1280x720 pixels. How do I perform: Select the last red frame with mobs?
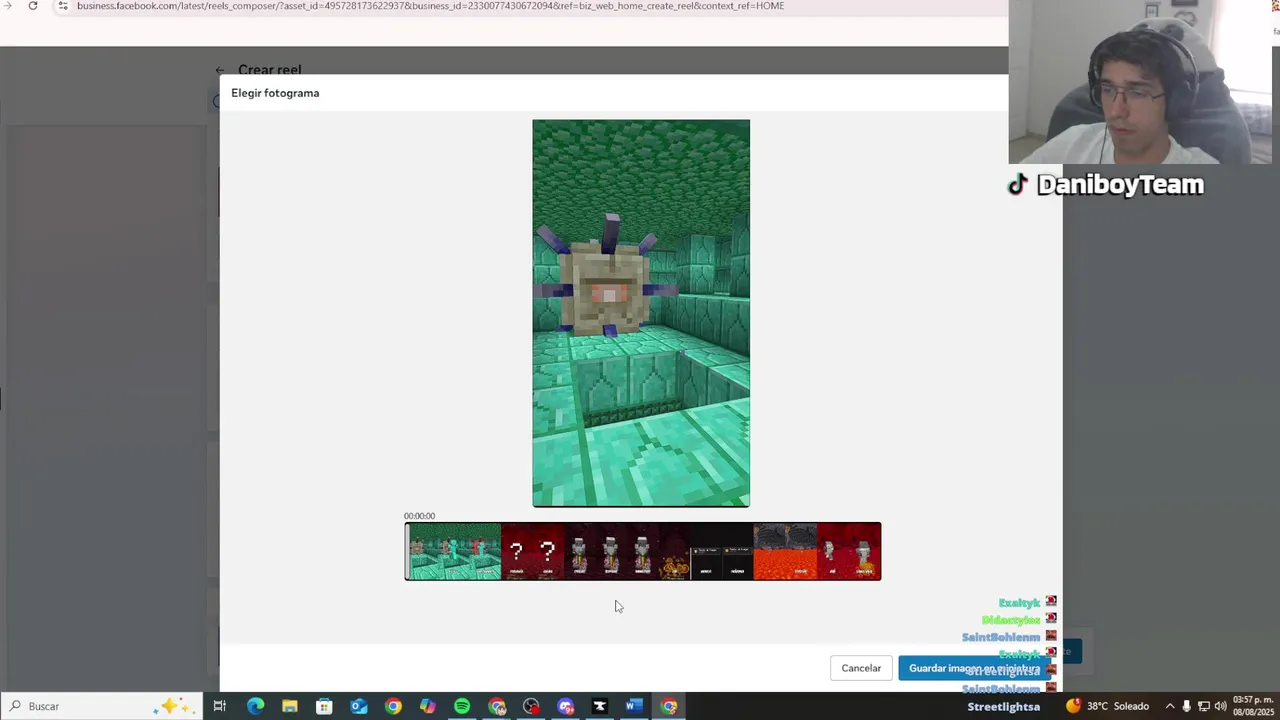tap(849, 551)
